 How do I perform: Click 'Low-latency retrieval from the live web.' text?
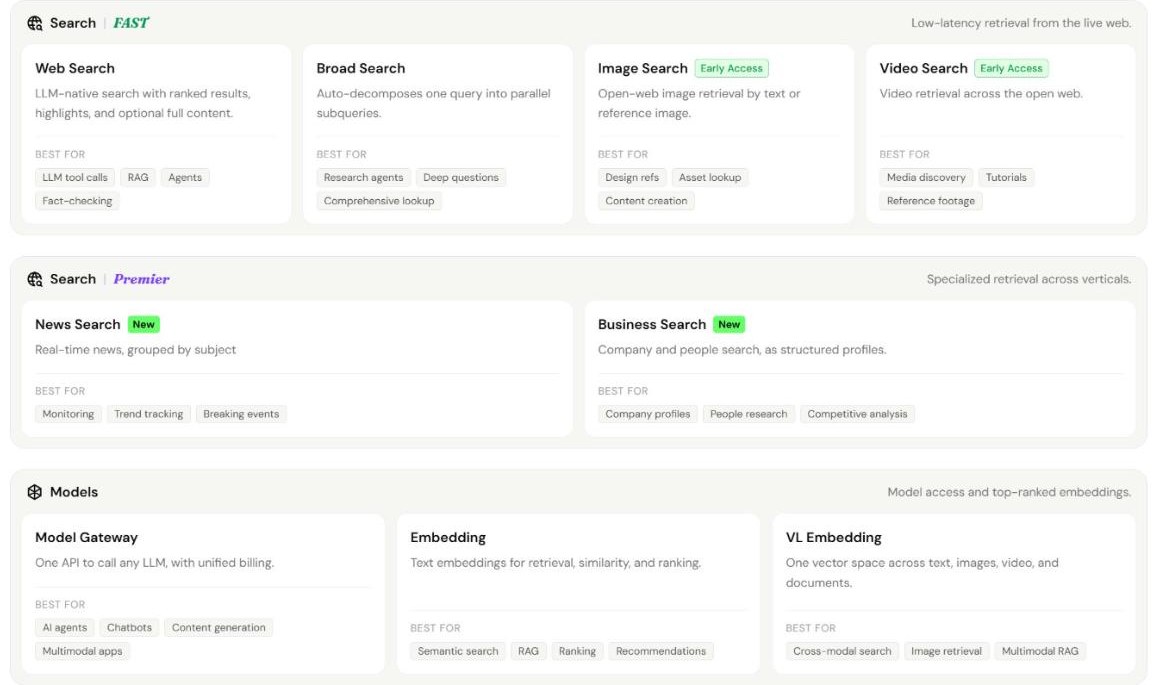(1021, 23)
